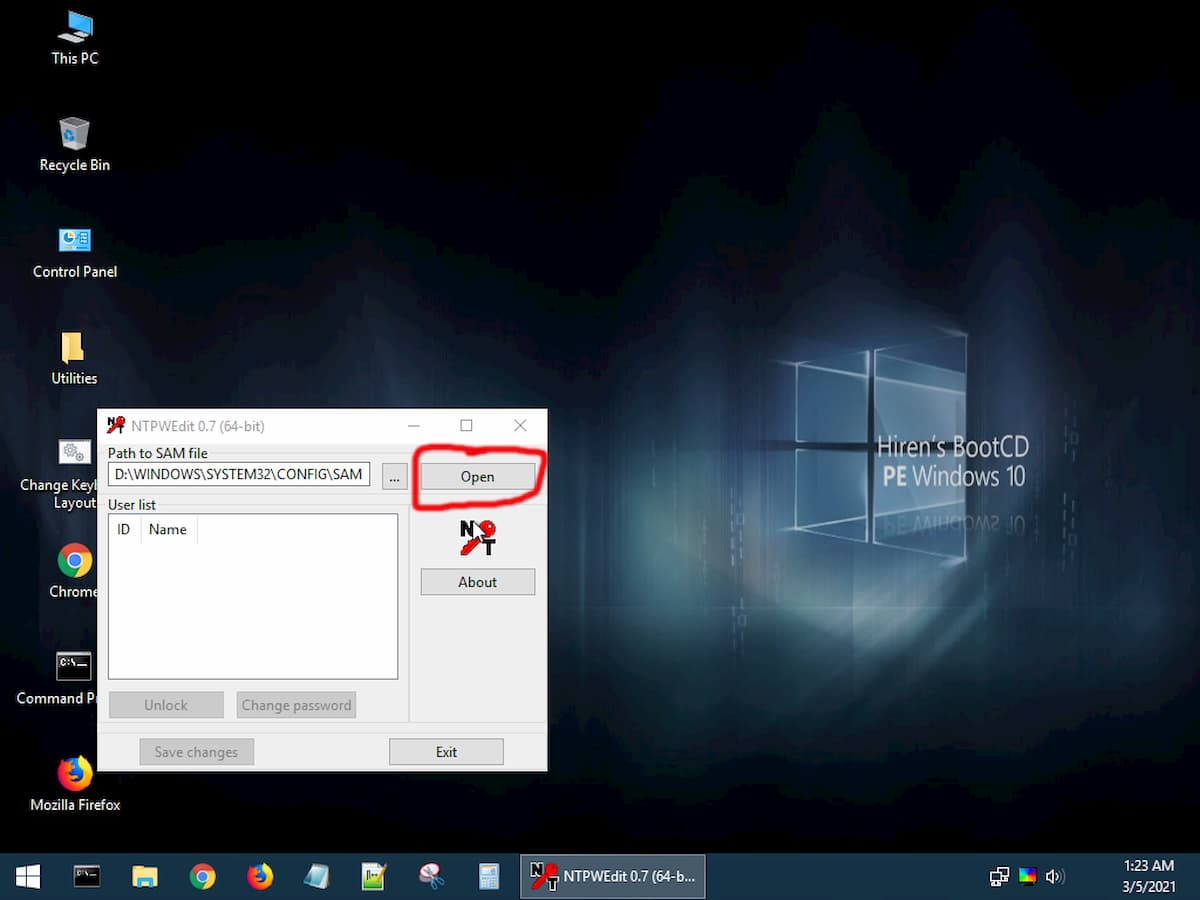Maximize the NTPWEdit window
1200x900 pixels.
pyautogui.click(x=466, y=425)
